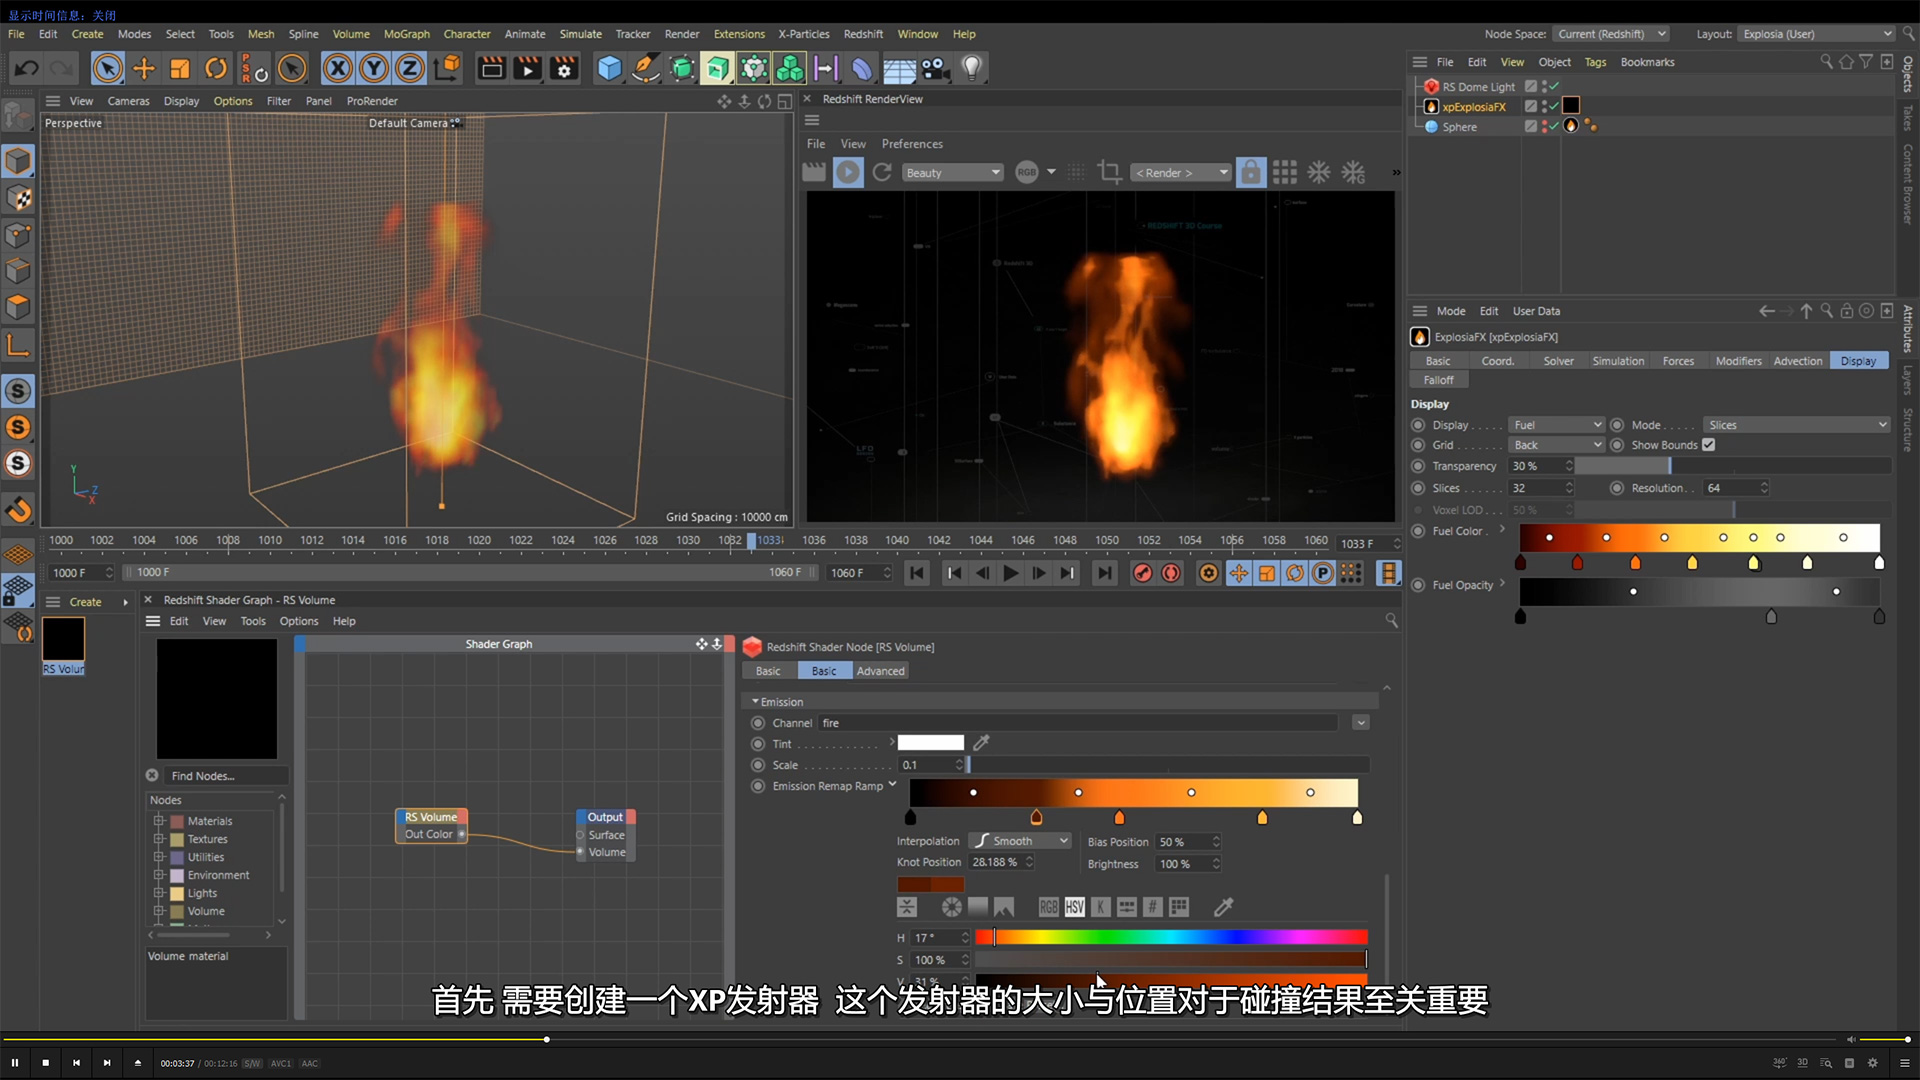
Task: Switch to the Solver tab
Action: (1558, 361)
